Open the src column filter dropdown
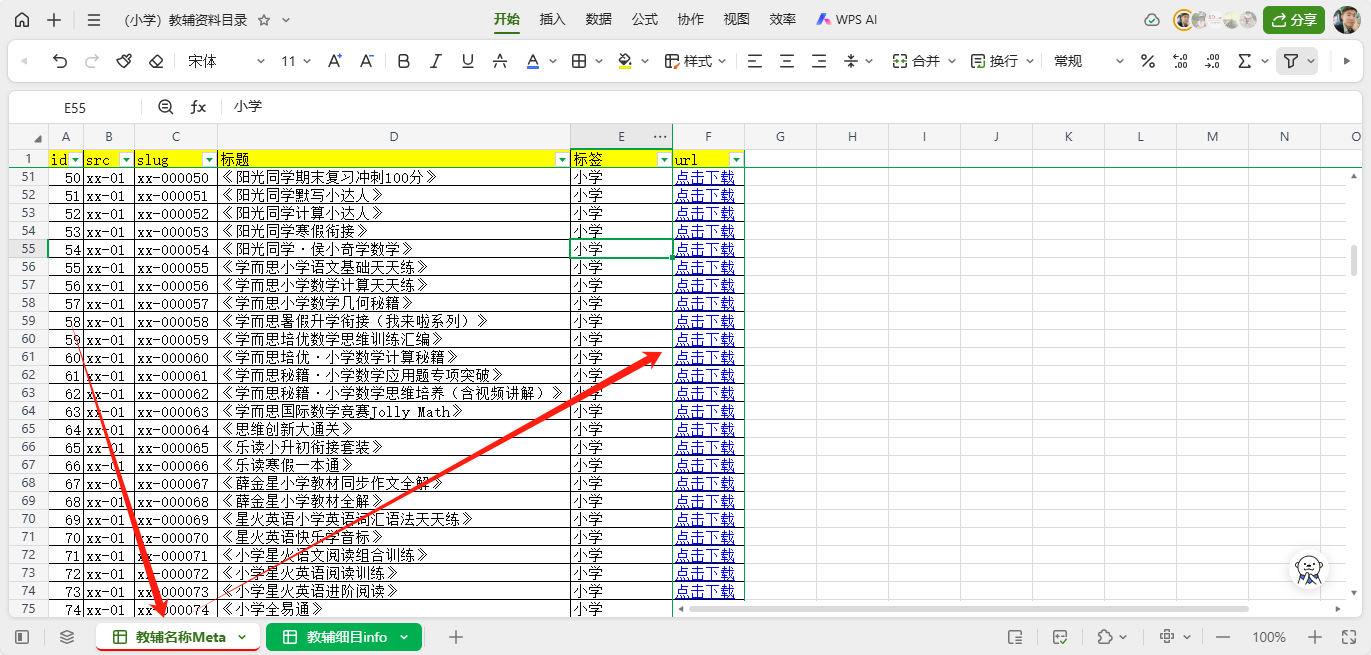The height and width of the screenshot is (655, 1371). [126, 159]
